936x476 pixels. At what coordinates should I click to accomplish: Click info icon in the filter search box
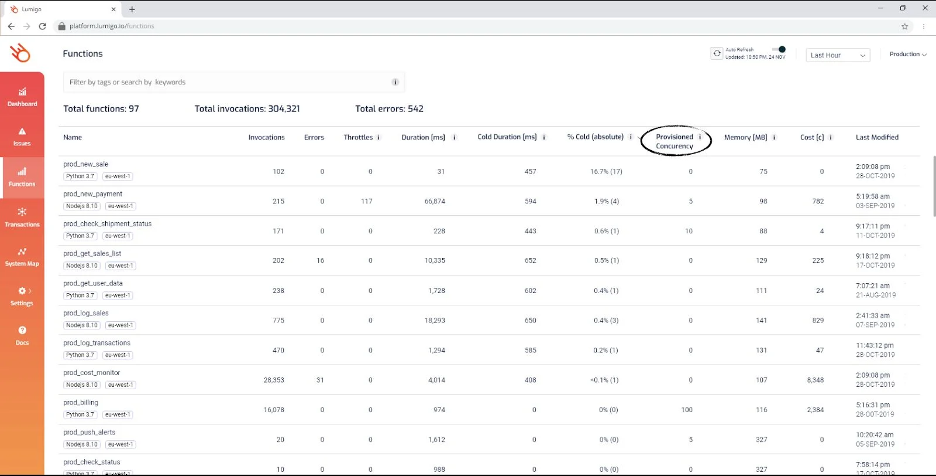click(395, 82)
